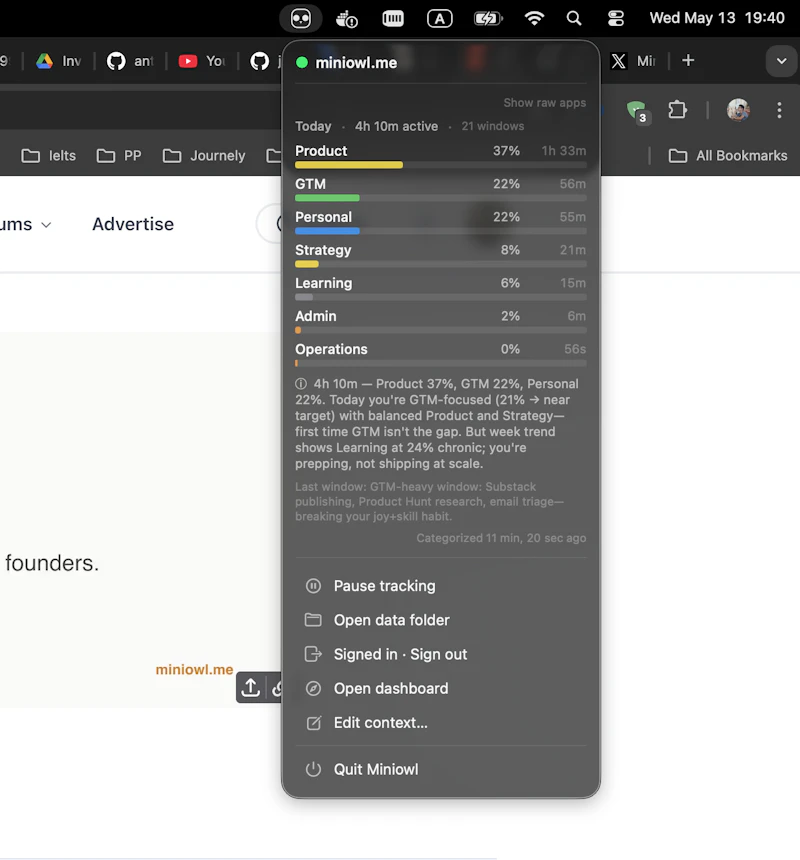Click the 21 windows label
Image resolution: width=800 pixels, height=860 pixels.
tap(492, 127)
